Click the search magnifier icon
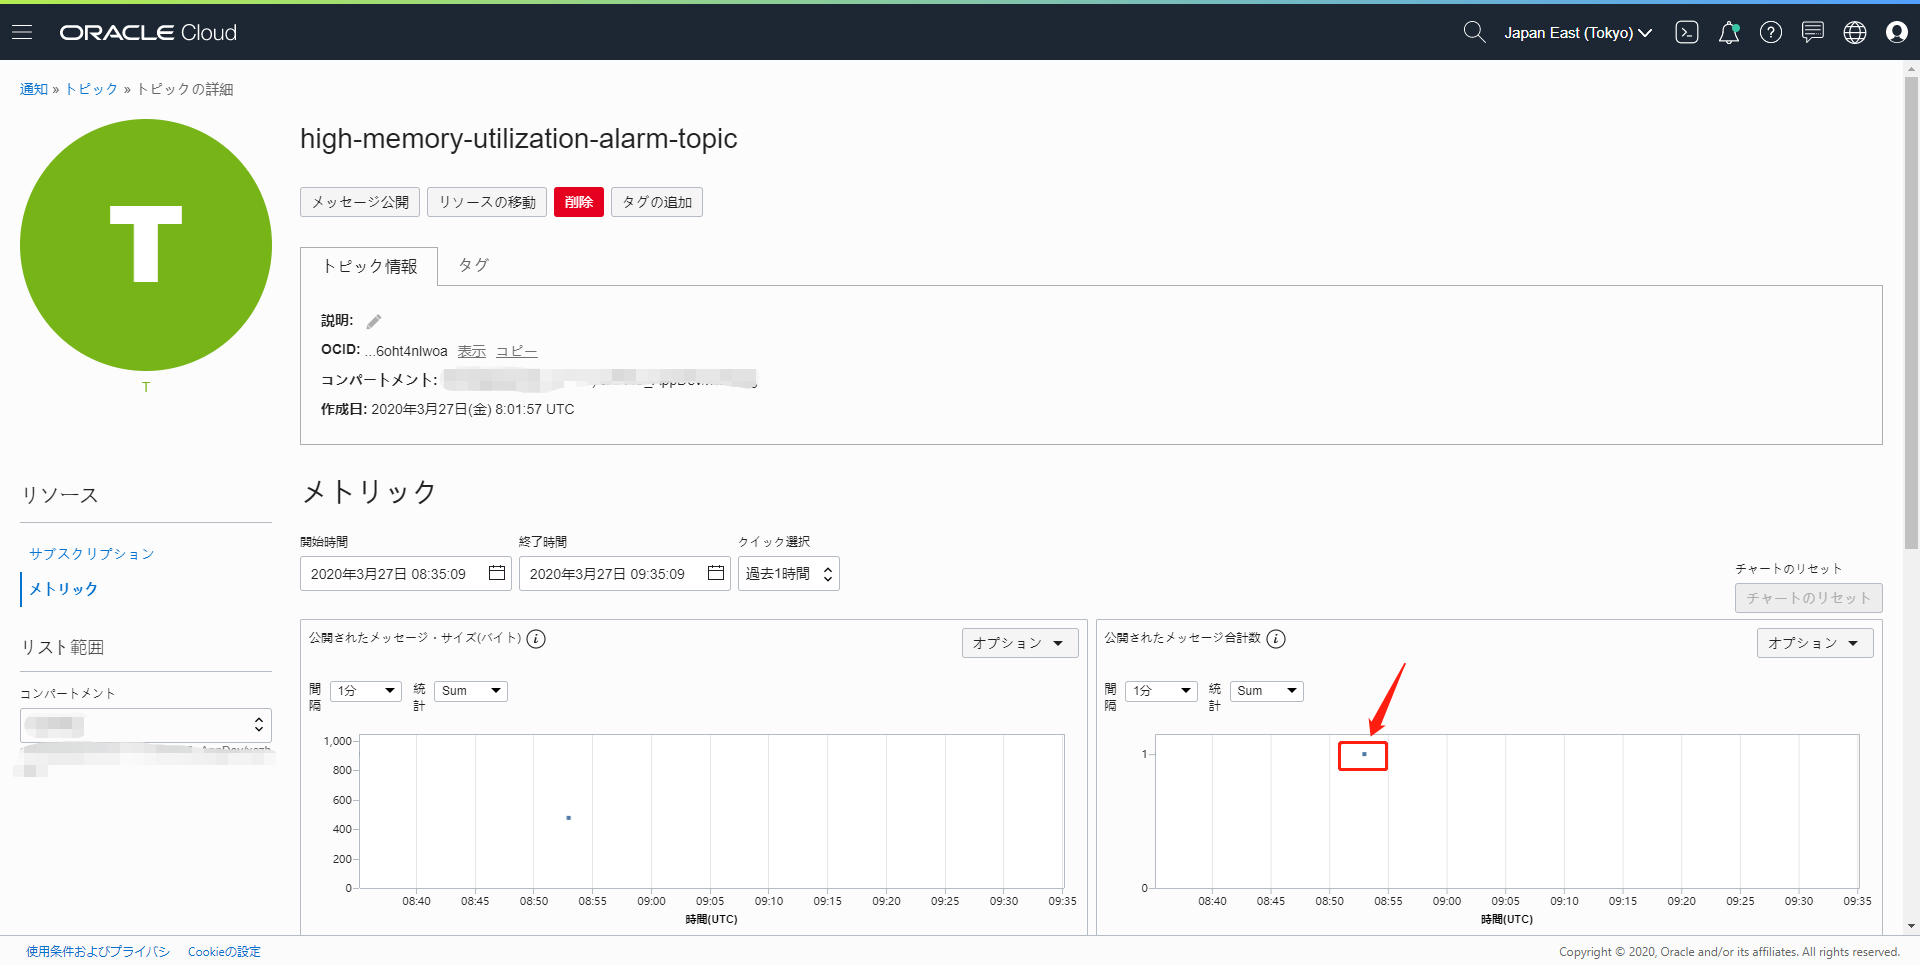Image resolution: width=1920 pixels, height=965 pixels. click(1473, 32)
